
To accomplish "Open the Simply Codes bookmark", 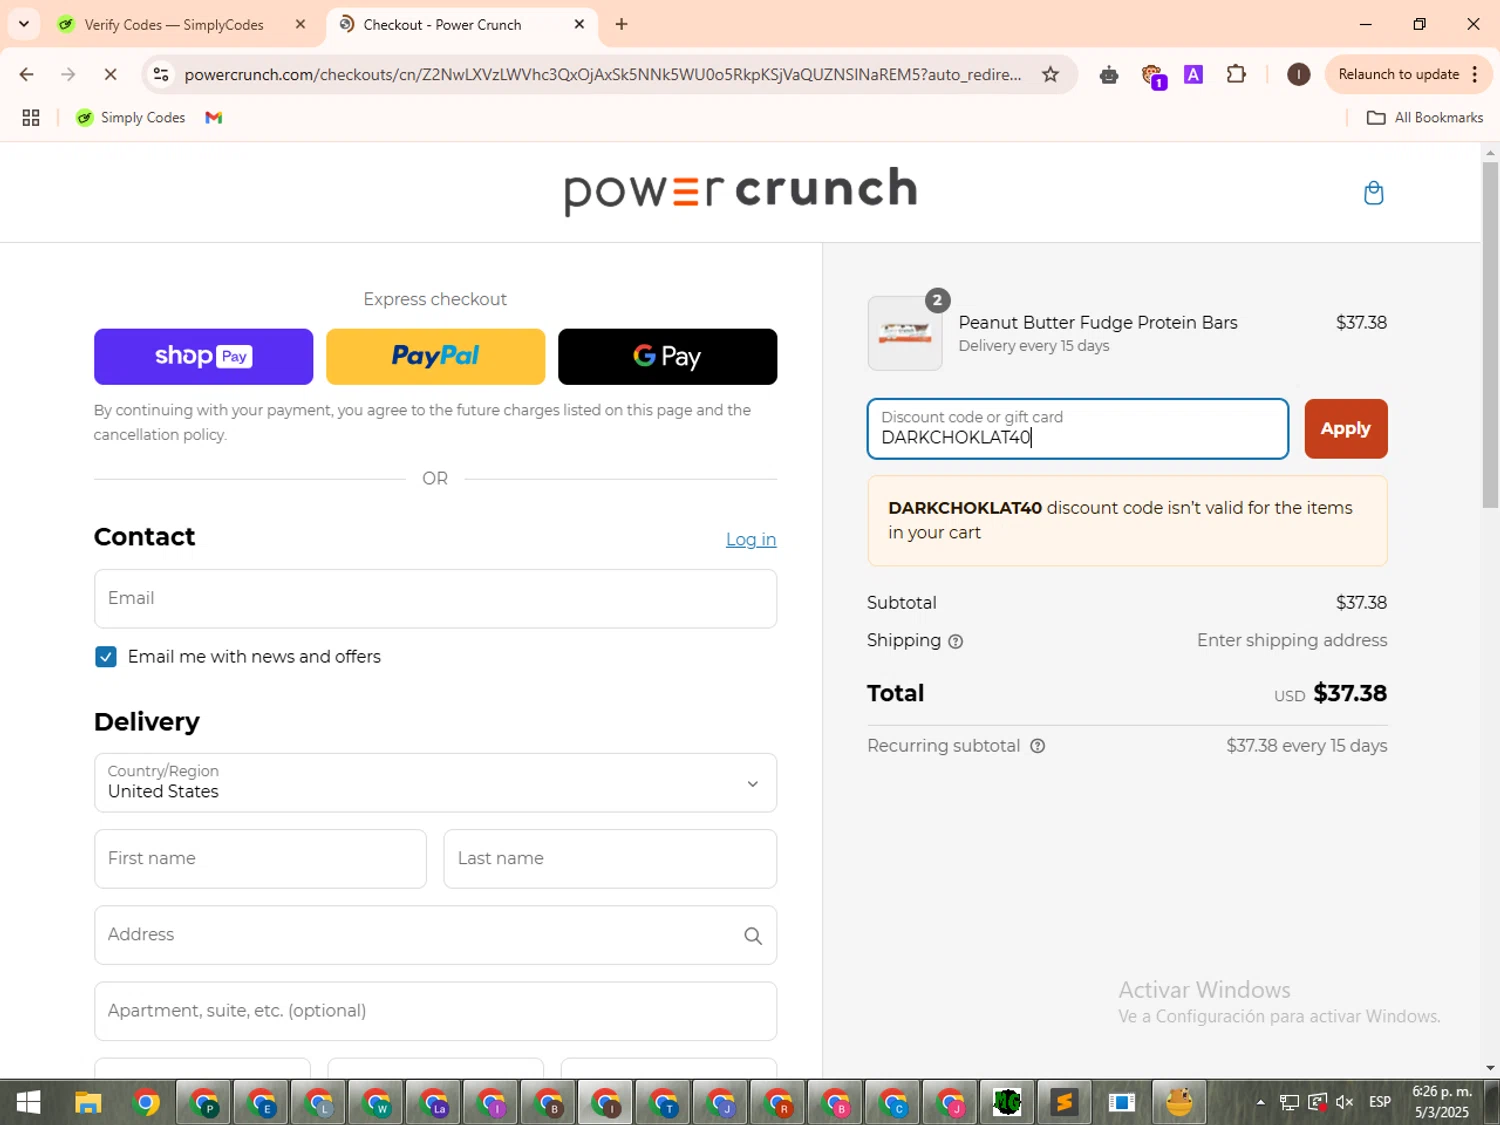I will click(131, 118).
